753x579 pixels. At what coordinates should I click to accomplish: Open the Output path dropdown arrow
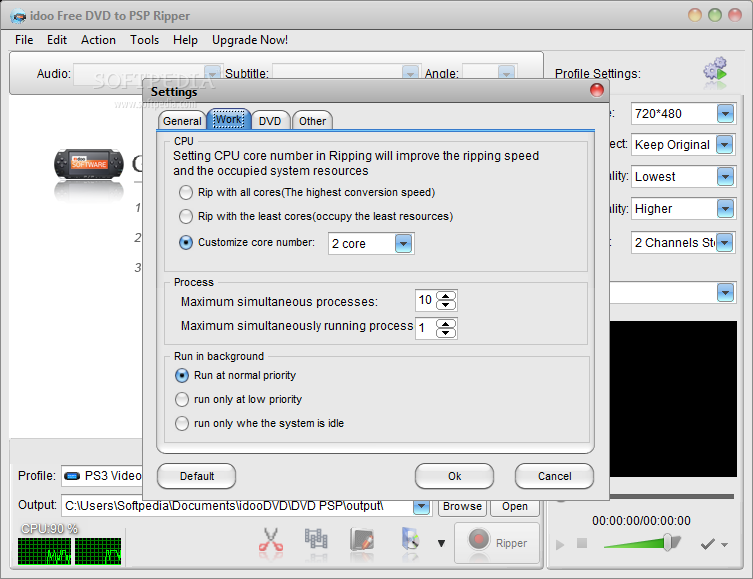[x=421, y=507]
